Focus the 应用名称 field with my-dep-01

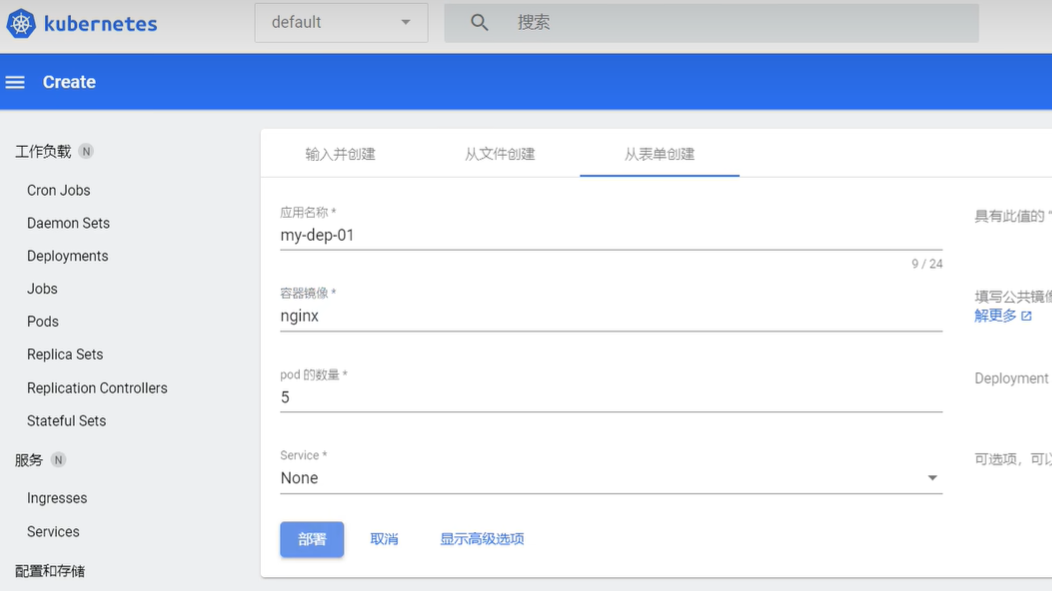[610, 235]
